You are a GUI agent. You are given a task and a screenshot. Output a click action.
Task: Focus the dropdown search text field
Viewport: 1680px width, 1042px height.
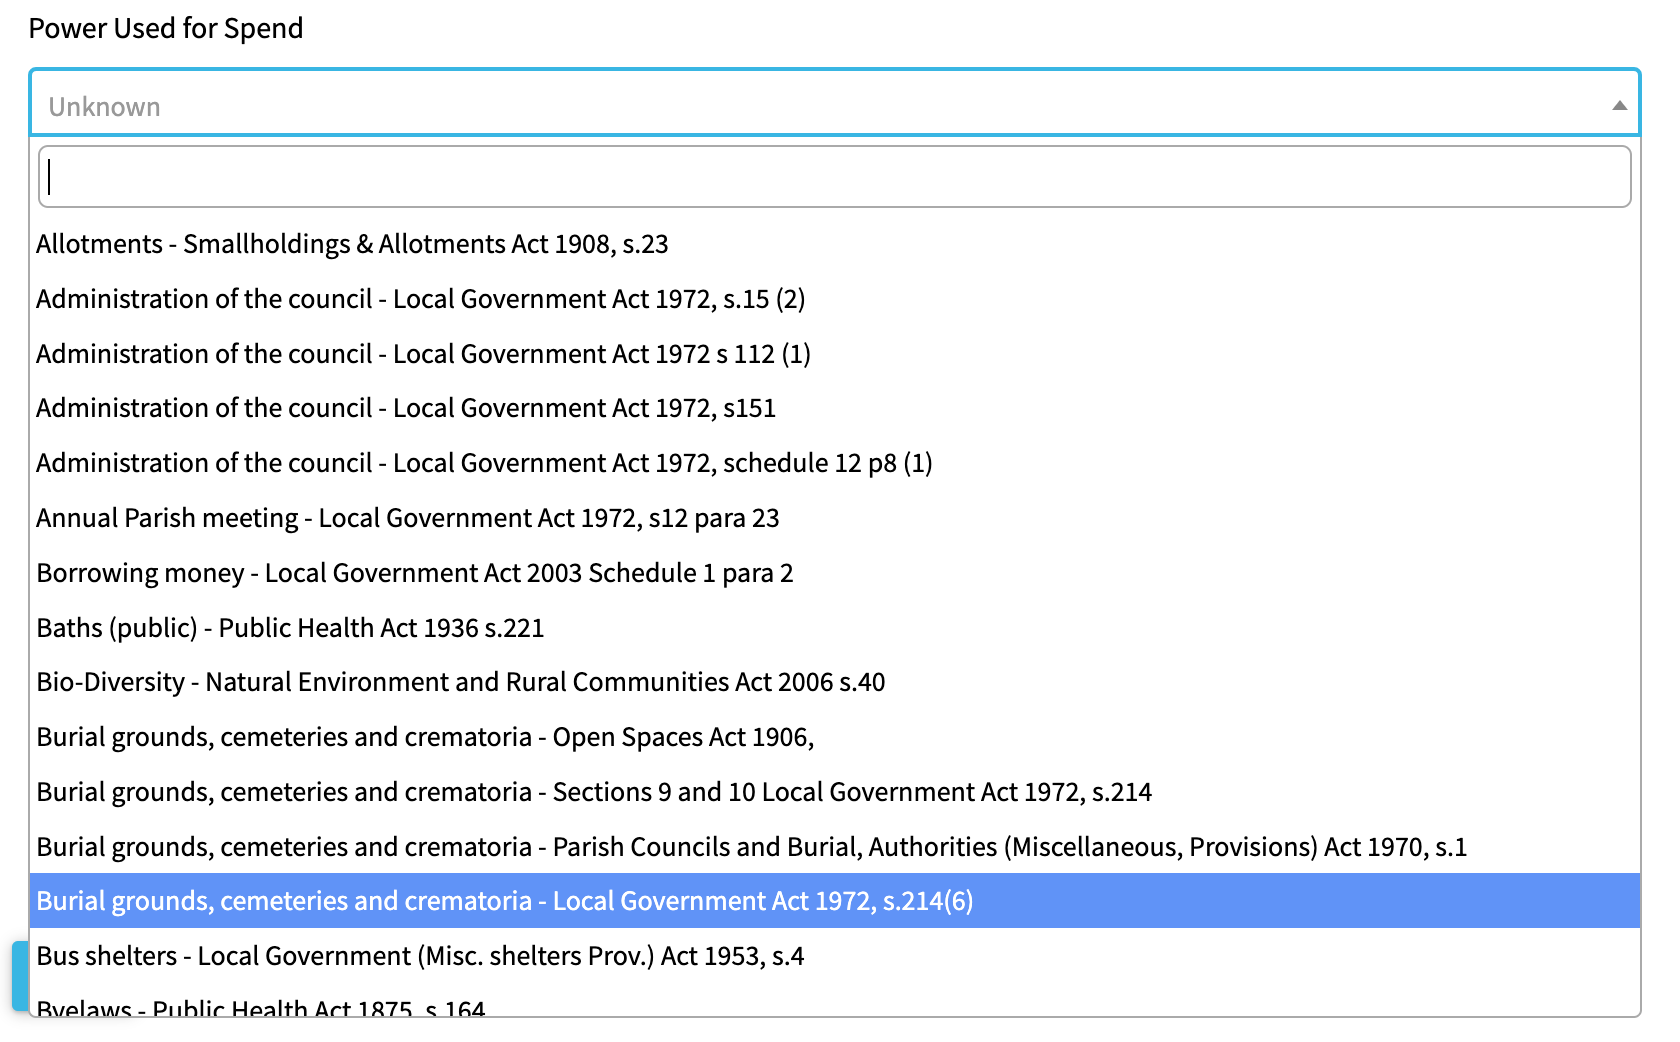tap(834, 177)
